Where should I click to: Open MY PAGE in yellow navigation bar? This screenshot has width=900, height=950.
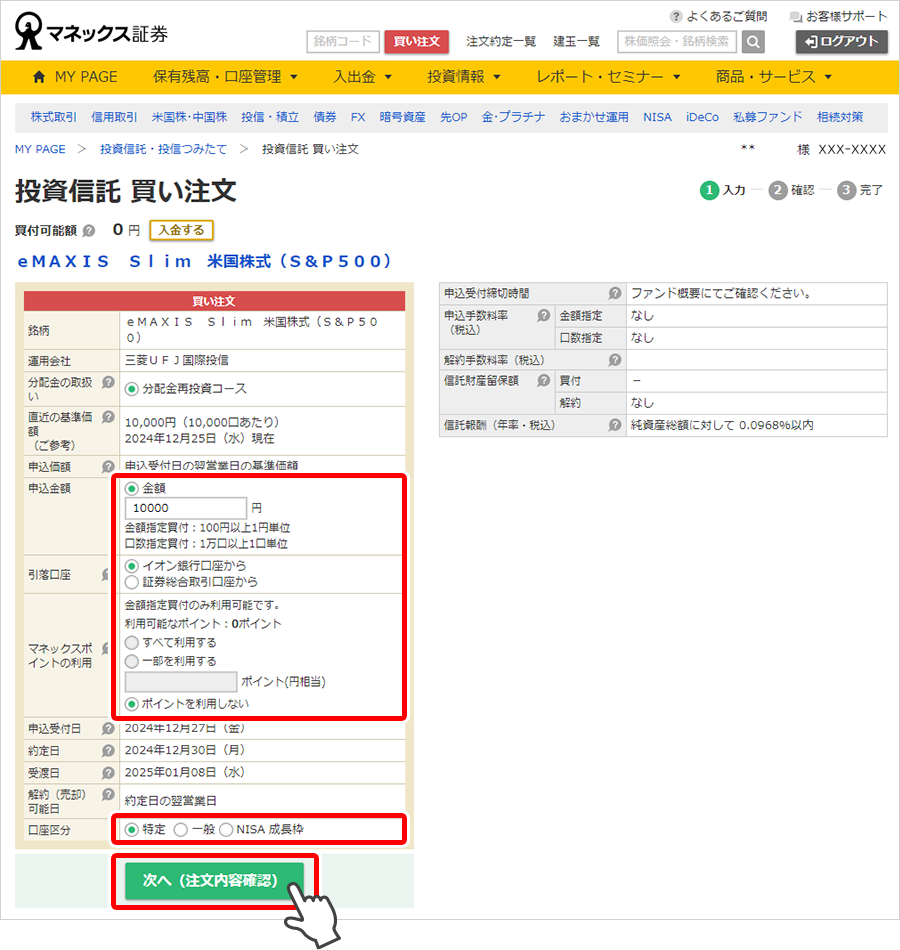point(85,77)
